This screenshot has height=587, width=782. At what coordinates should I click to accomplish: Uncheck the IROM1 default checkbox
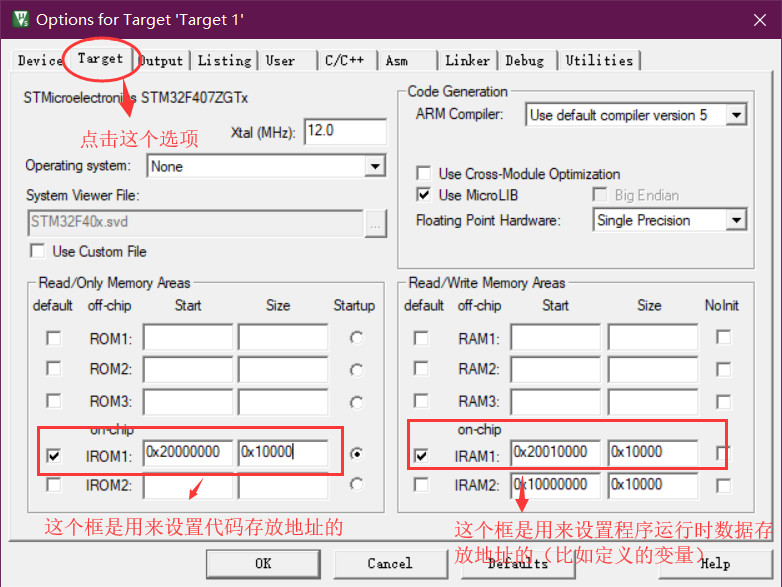point(53,455)
